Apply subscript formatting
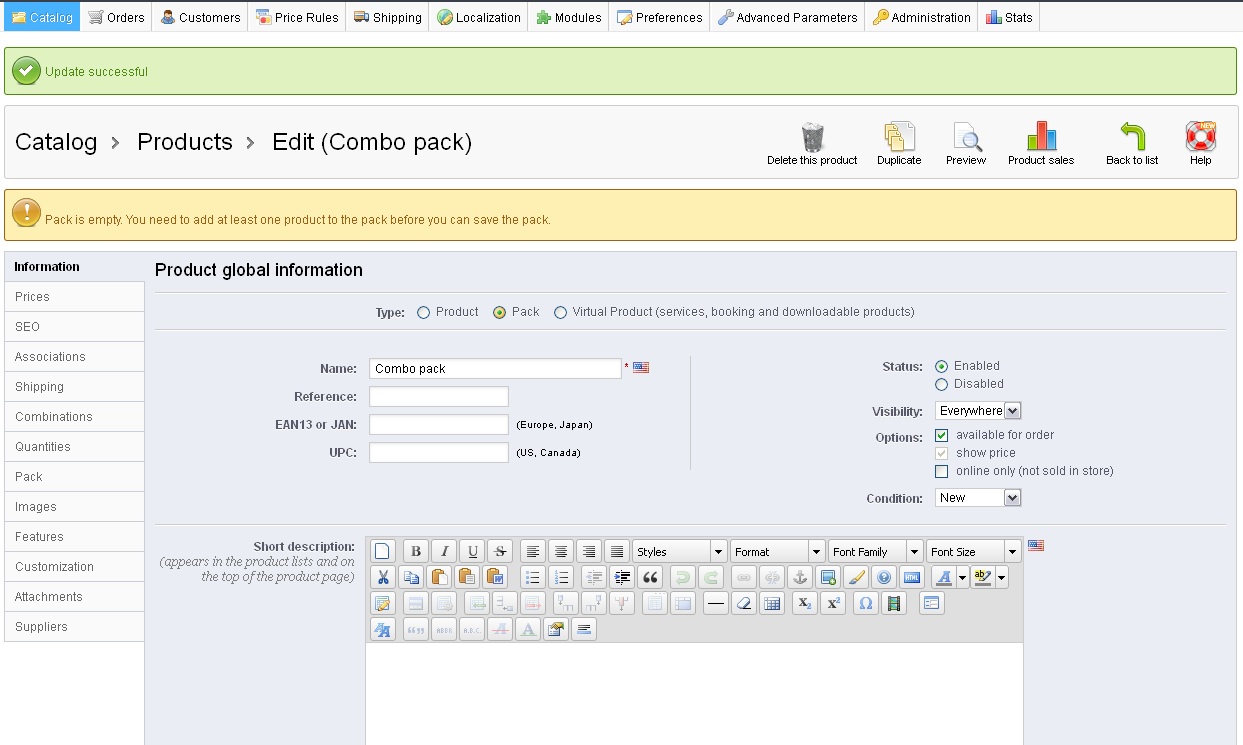Viewport: 1243px width, 745px height. click(x=804, y=603)
